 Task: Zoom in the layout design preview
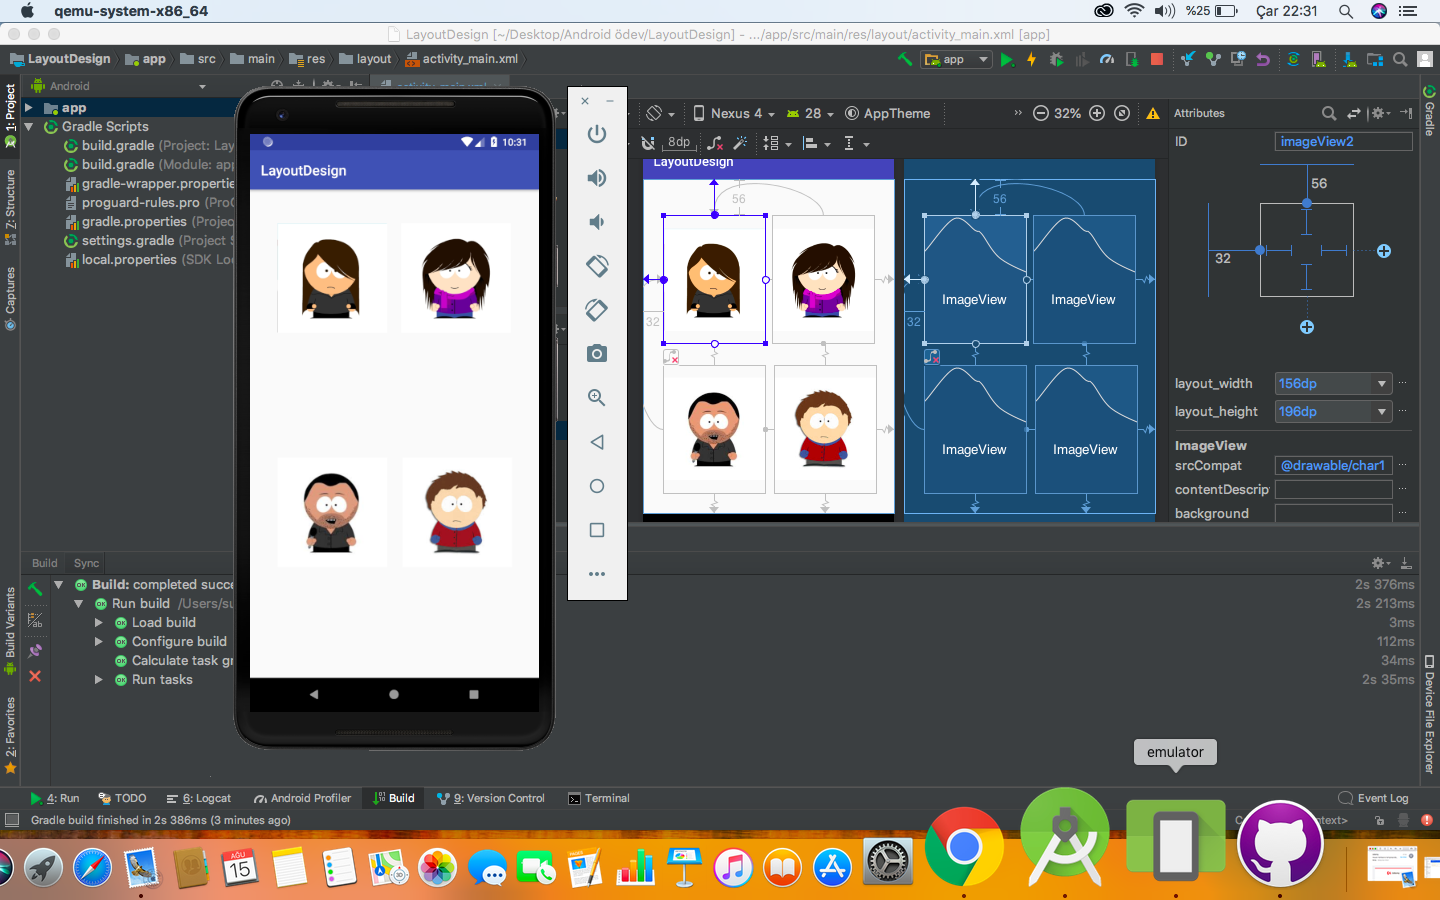(x=1097, y=113)
